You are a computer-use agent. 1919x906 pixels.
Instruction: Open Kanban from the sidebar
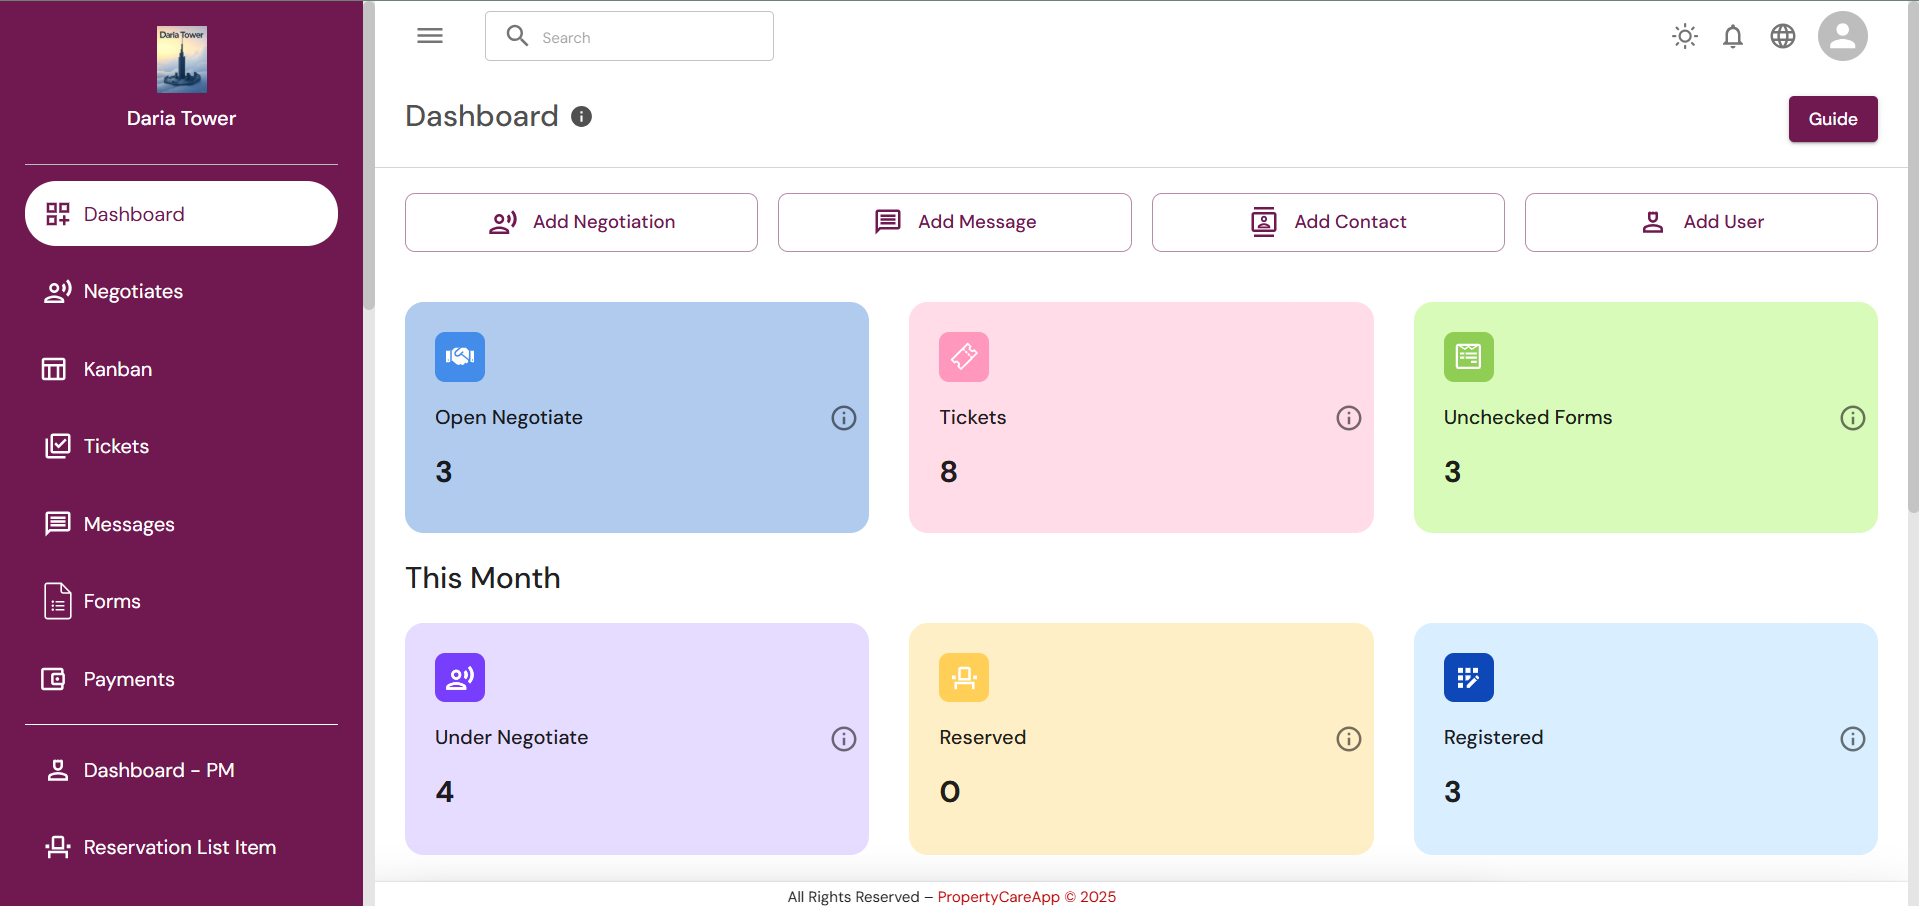pos(118,369)
